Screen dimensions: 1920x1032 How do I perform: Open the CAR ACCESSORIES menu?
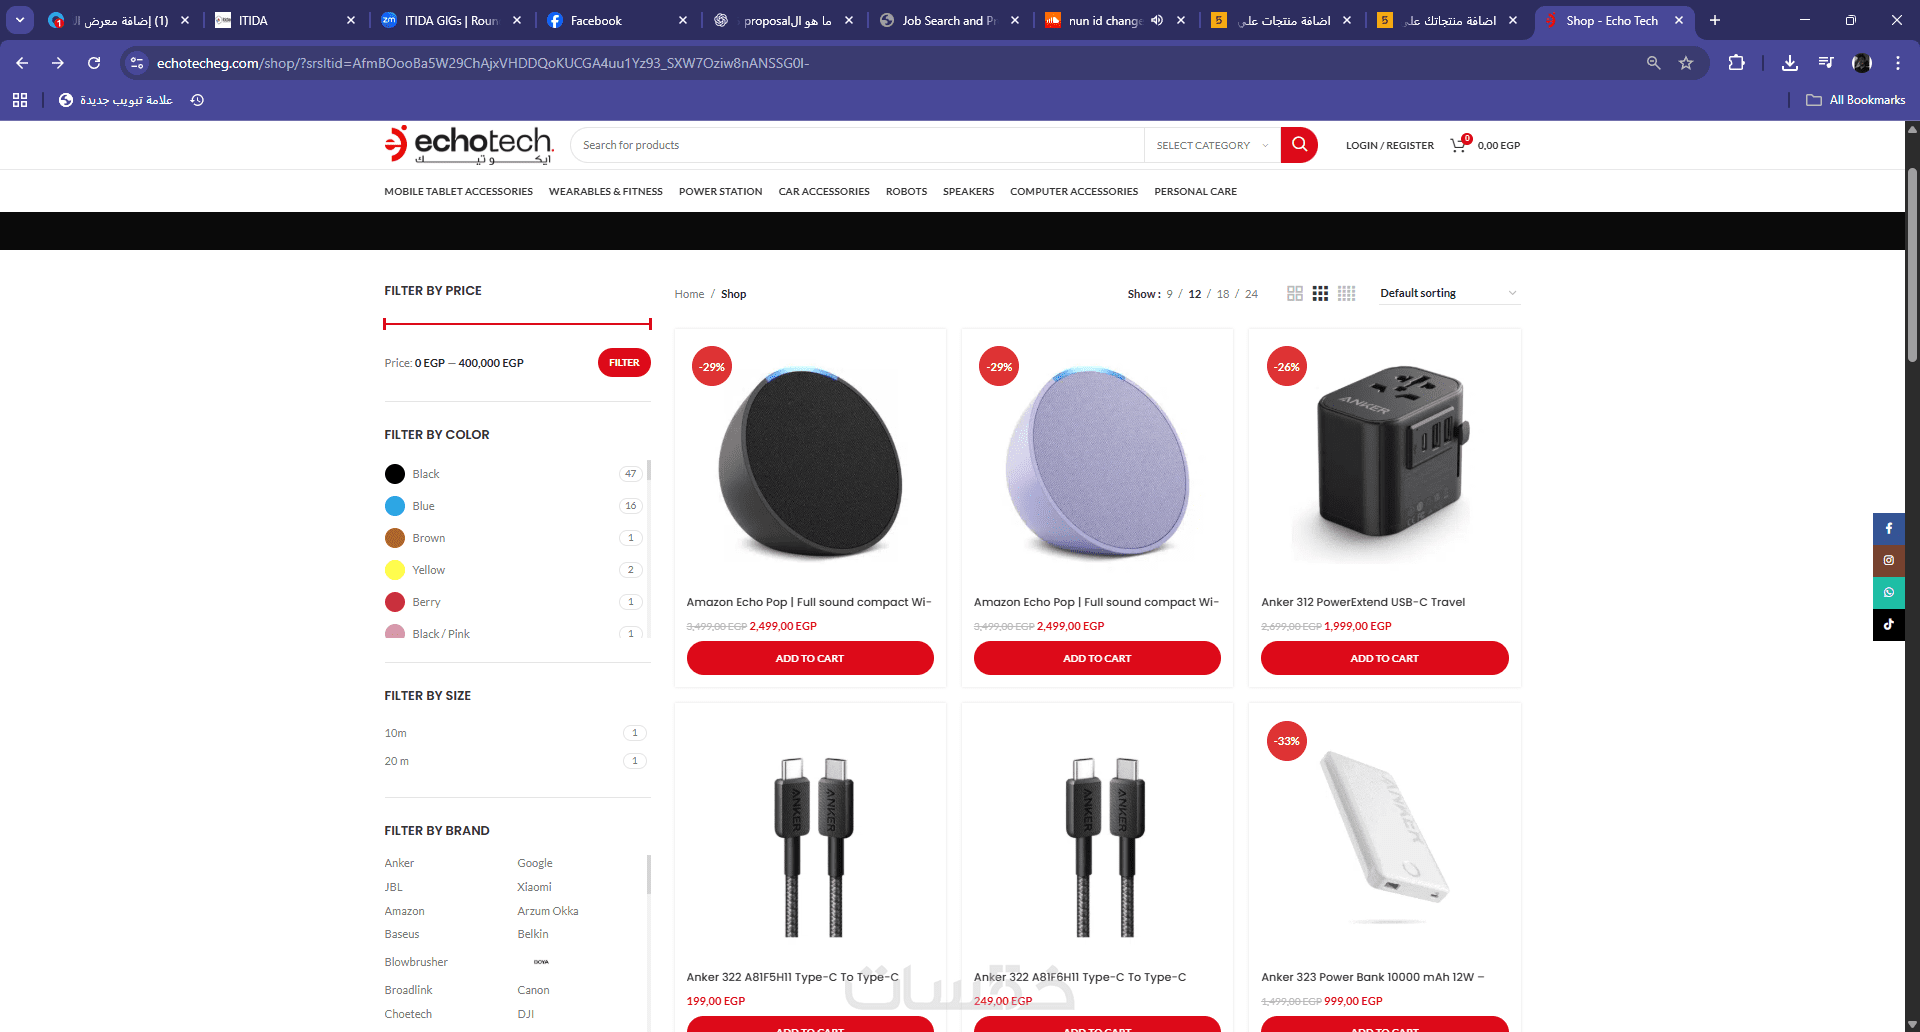point(824,192)
